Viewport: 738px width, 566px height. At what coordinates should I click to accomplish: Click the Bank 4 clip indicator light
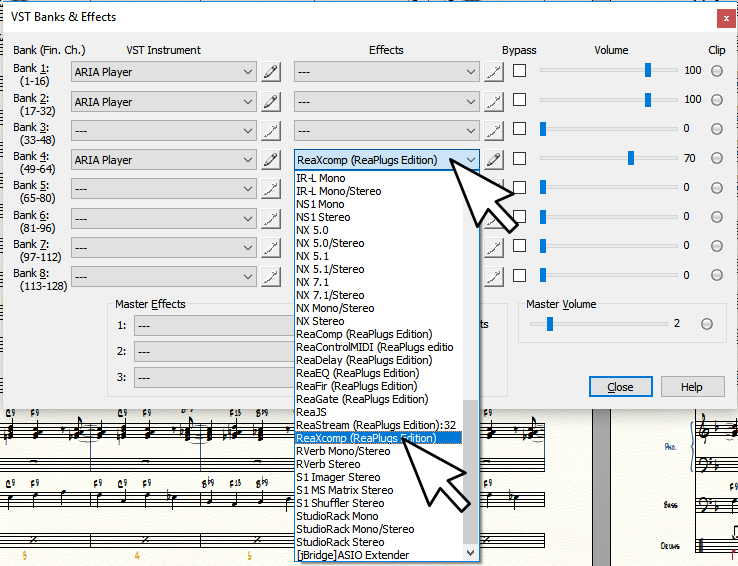click(717, 158)
